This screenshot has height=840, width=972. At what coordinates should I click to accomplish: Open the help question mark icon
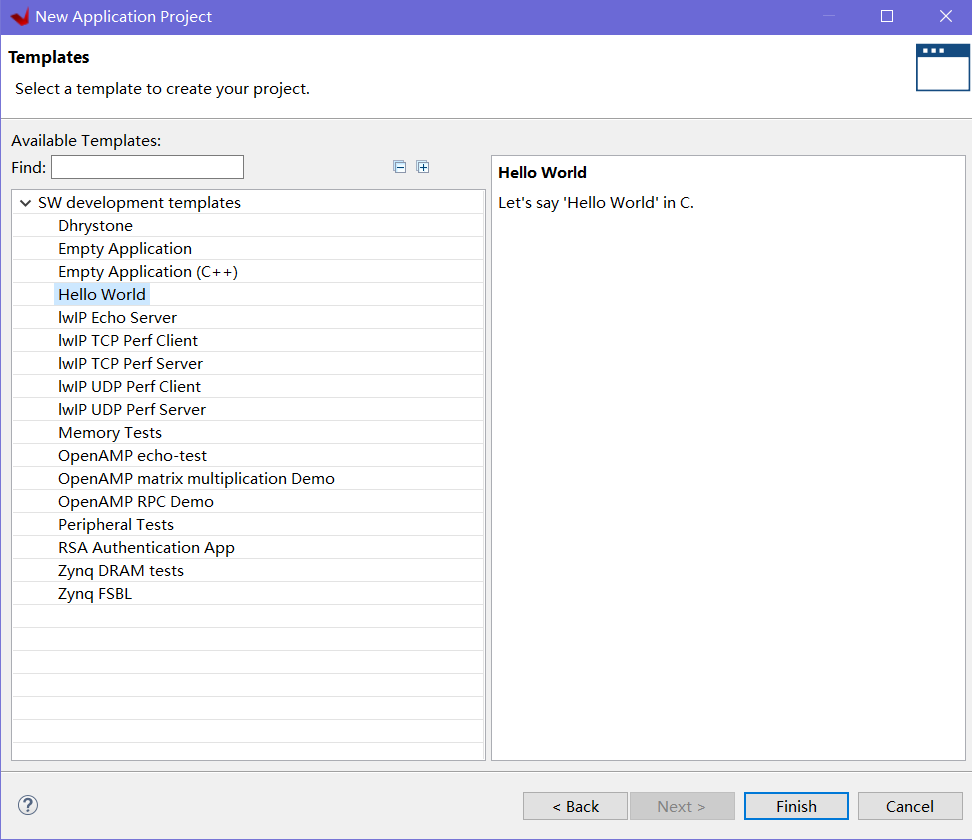[x=28, y=805]
